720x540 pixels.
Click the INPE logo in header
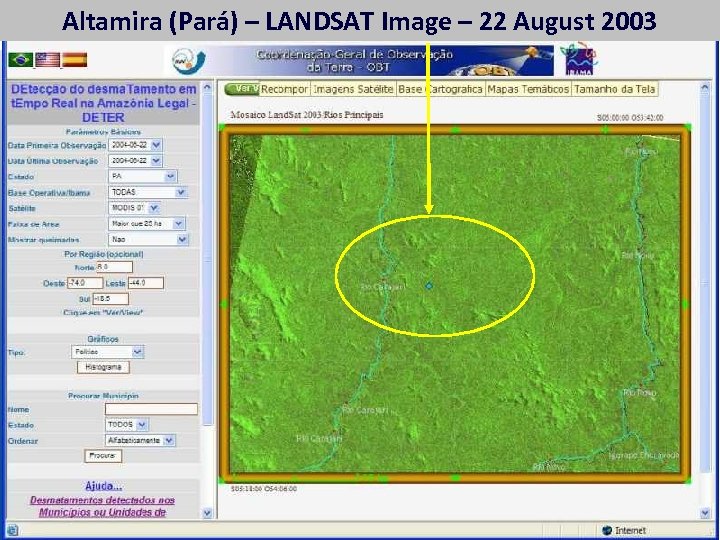tap(189, 62)
